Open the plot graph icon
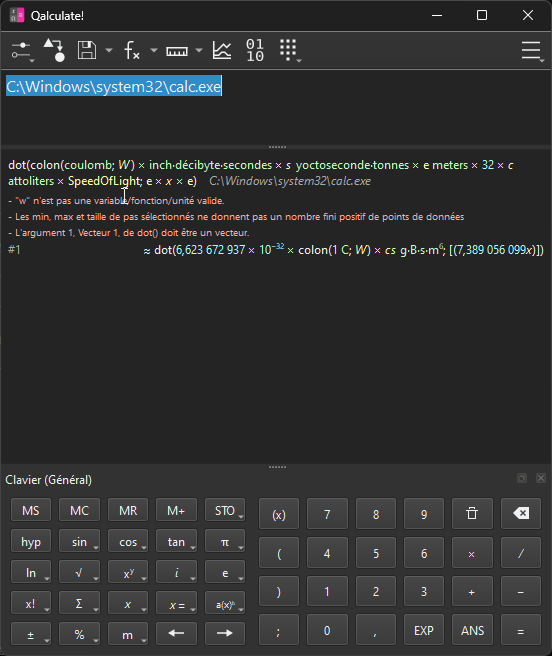The width and height of the screenshot is (552, 656). (x=222, y=51)
